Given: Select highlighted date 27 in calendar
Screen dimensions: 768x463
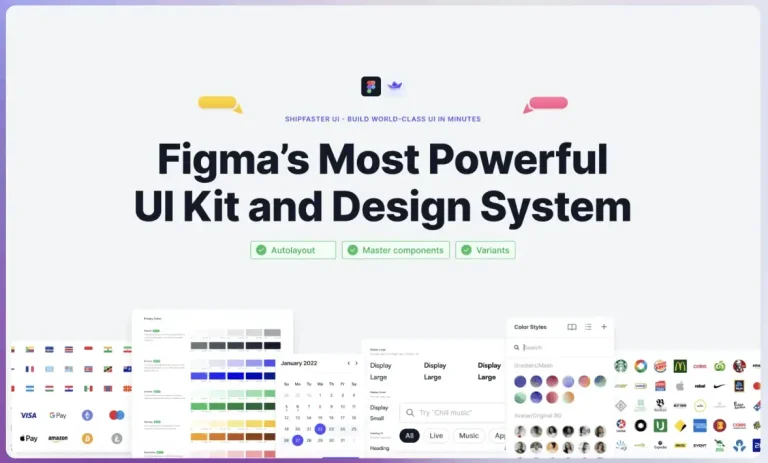Looking at the screenshot, I should click(x=297, y=440).
